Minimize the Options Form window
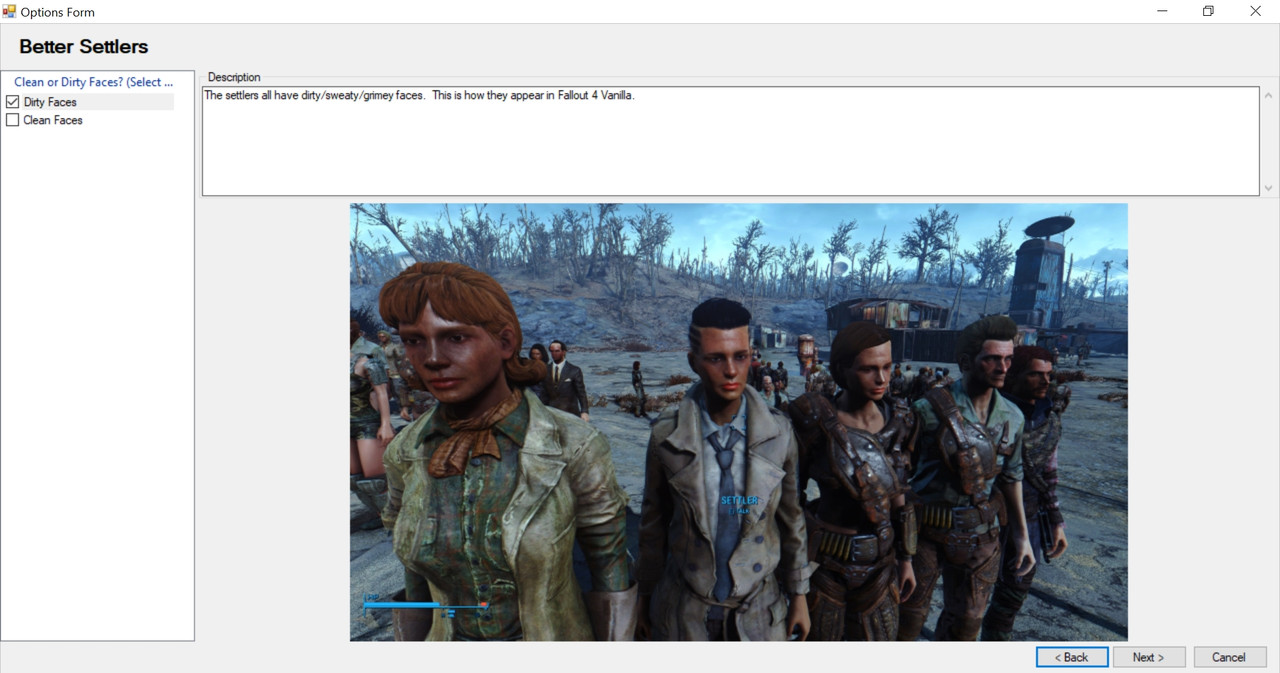 coord(1163,12)
